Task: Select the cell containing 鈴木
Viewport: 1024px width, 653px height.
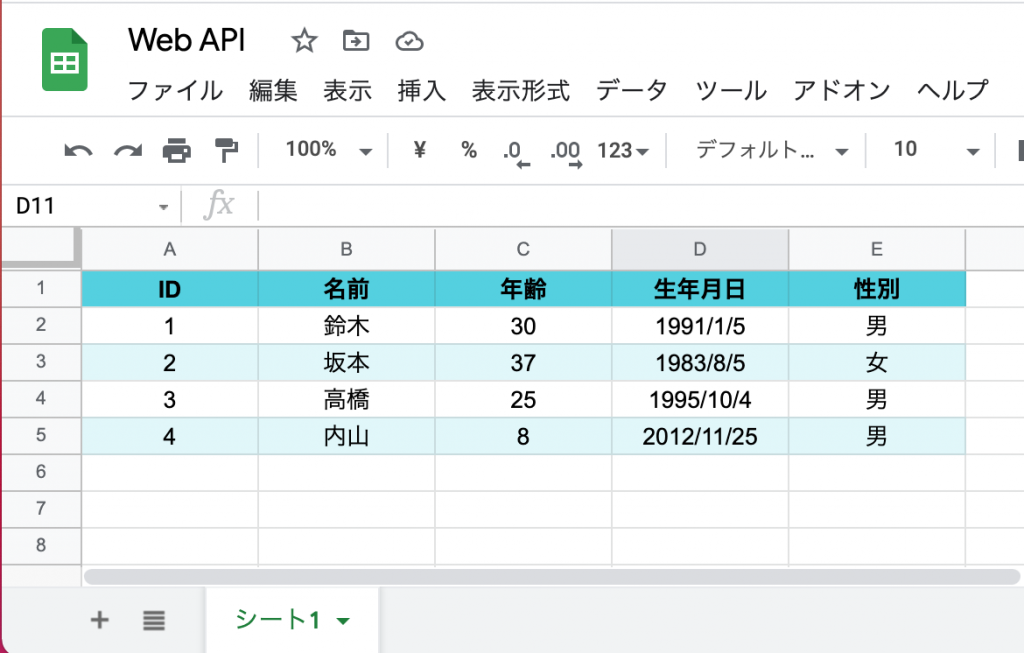Action: [347, 325]
